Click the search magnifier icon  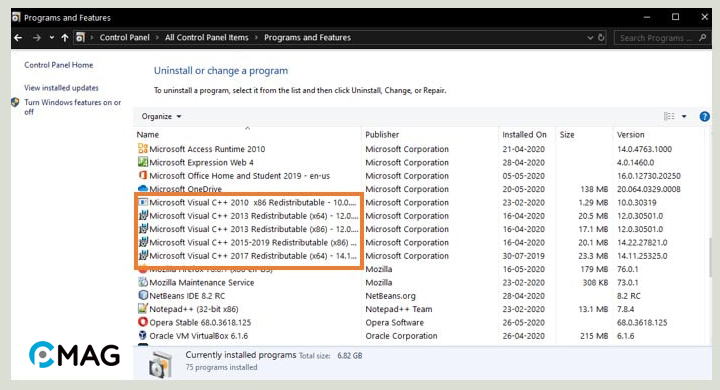703,38
